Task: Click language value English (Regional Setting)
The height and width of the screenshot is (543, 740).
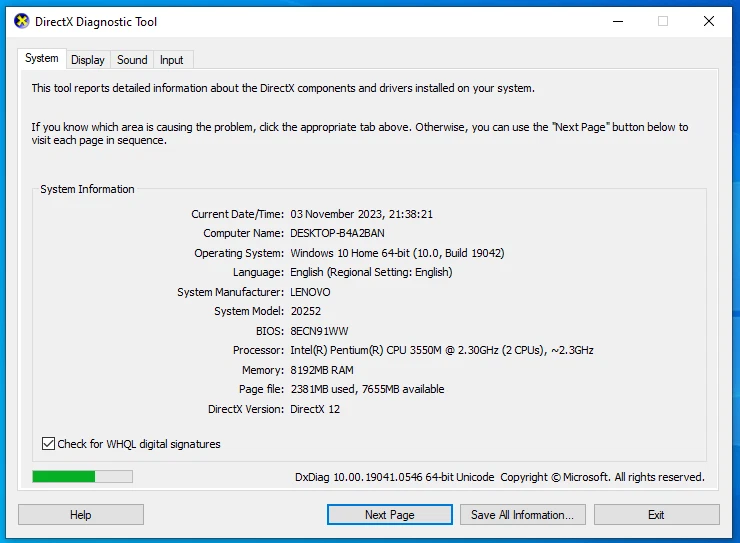Action: click(x=371, y=272)
